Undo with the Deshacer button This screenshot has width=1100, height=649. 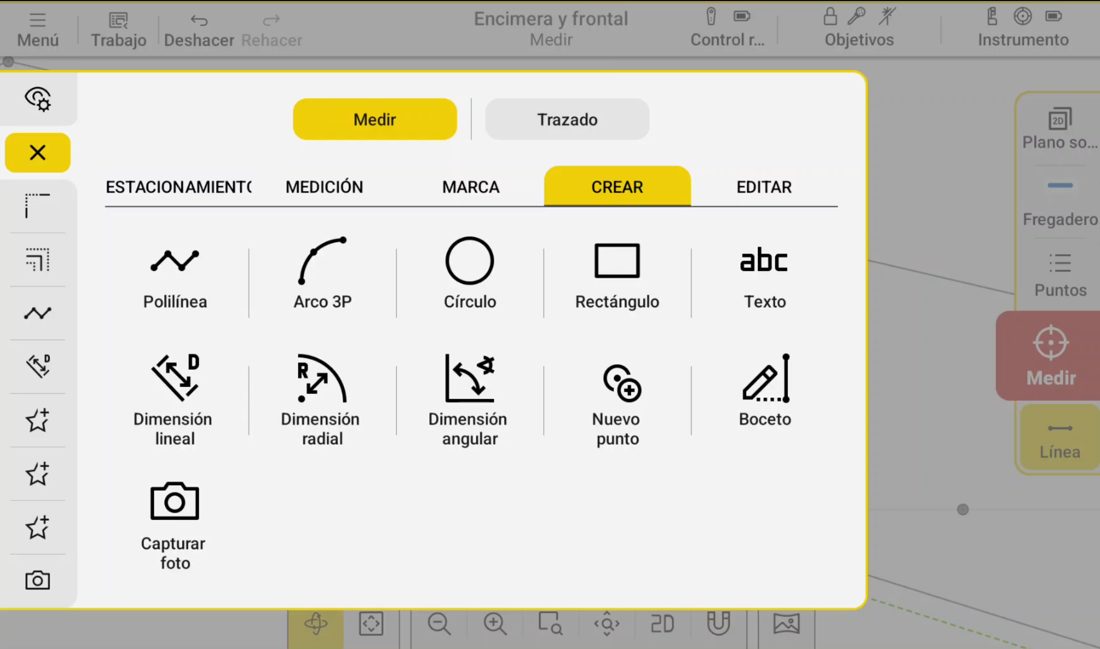click(x=199, y=29)
